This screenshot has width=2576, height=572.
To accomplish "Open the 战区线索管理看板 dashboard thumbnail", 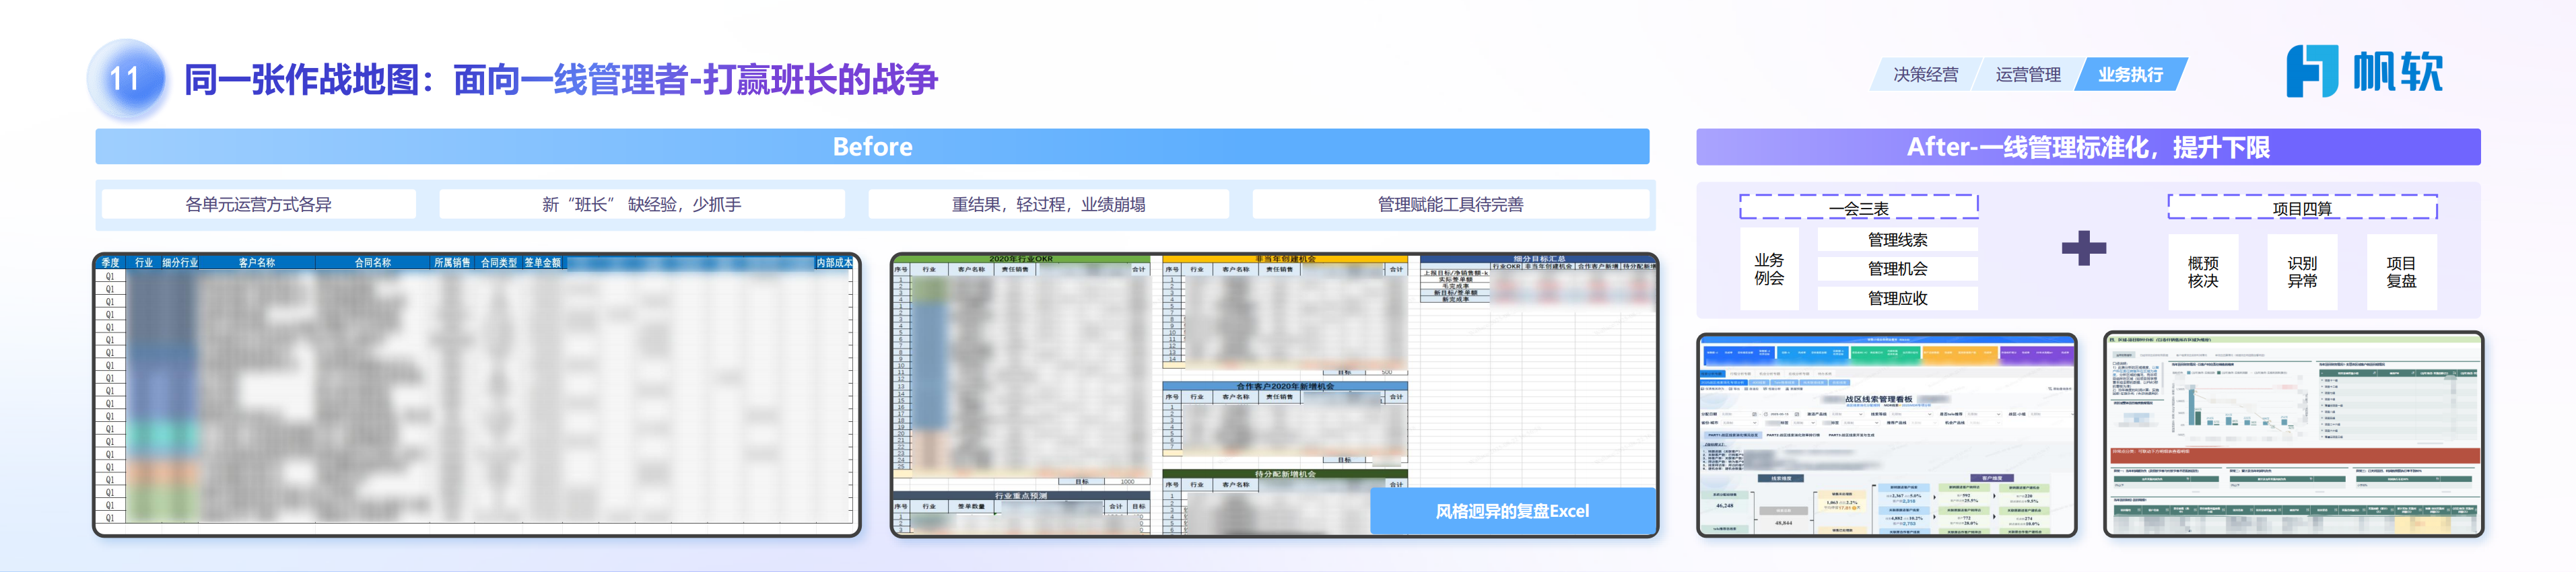I will point(1886,435).
